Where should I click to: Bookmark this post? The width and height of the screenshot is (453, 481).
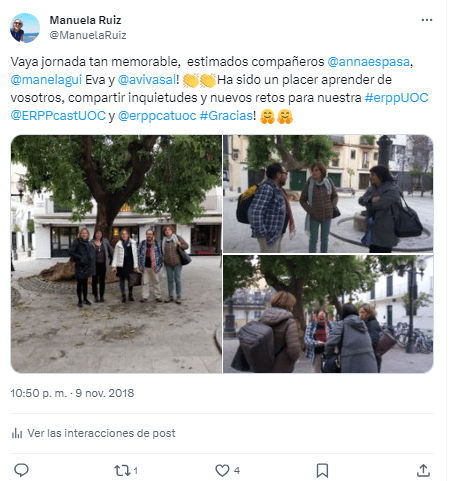click(322, 470)
